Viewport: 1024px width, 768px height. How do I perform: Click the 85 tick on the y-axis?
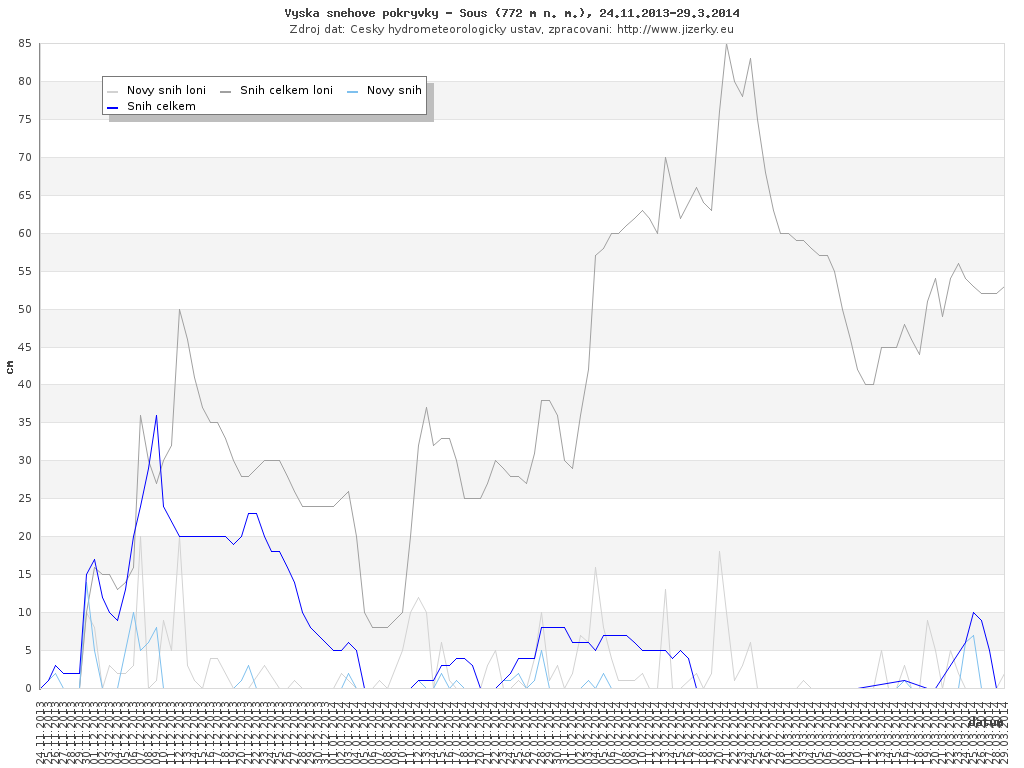25,44
